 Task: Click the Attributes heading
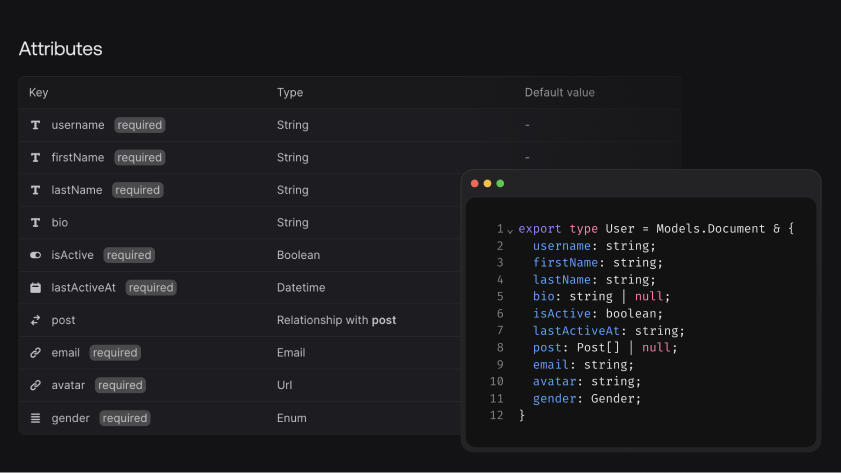click(61, 49)
